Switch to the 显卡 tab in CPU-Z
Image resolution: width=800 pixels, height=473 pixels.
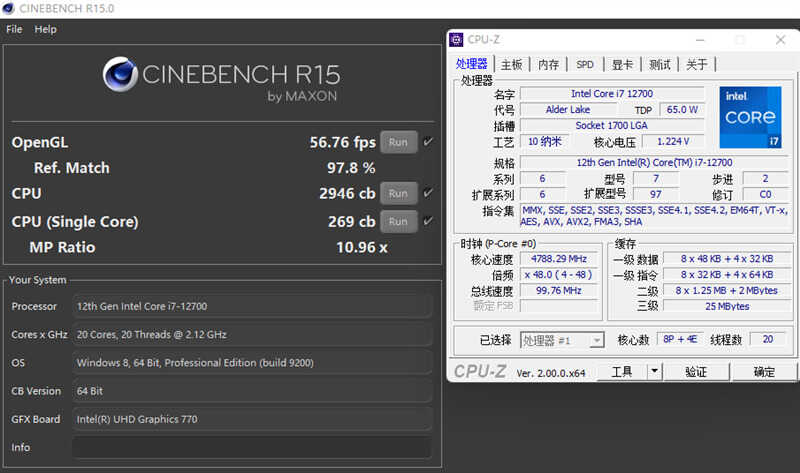622,64
